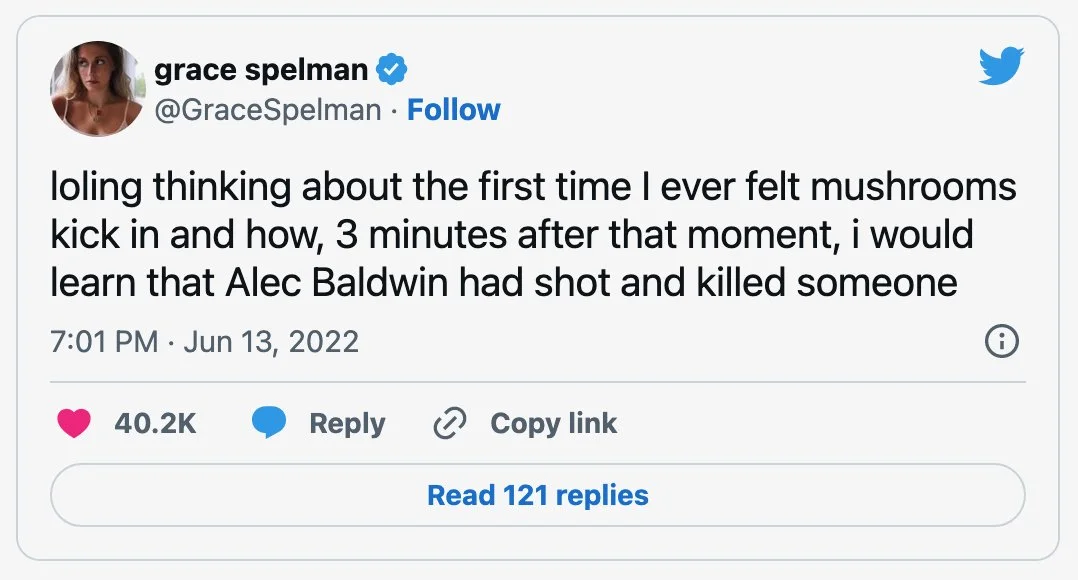Click the blue verified badge

(392, 70)
